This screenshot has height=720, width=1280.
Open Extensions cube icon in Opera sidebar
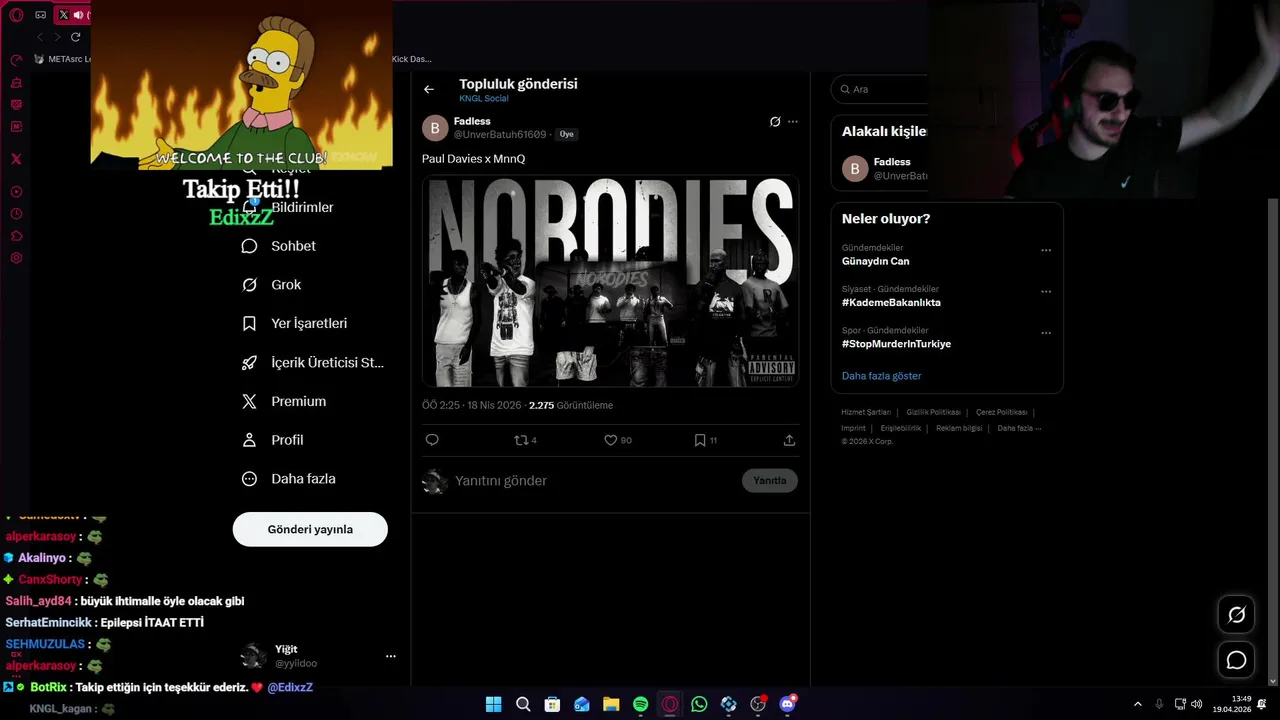coord(16,236)
